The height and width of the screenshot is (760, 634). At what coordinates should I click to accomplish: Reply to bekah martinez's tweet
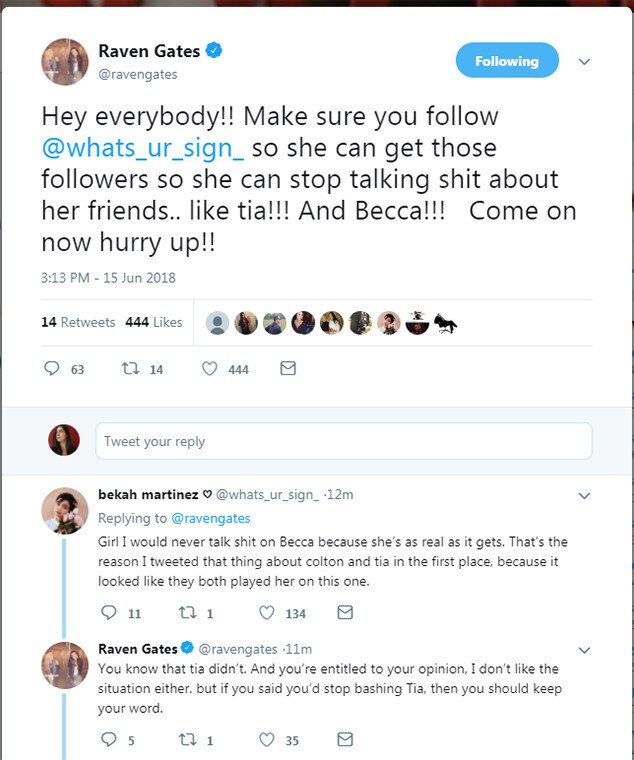(109, 612)
